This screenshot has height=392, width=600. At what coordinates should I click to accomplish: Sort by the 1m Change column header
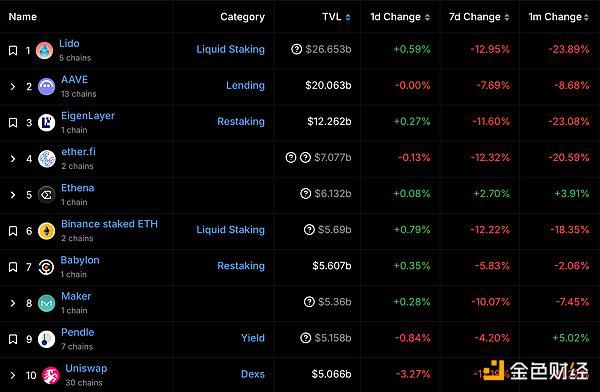pyautogui.click(x=558, y=17)
